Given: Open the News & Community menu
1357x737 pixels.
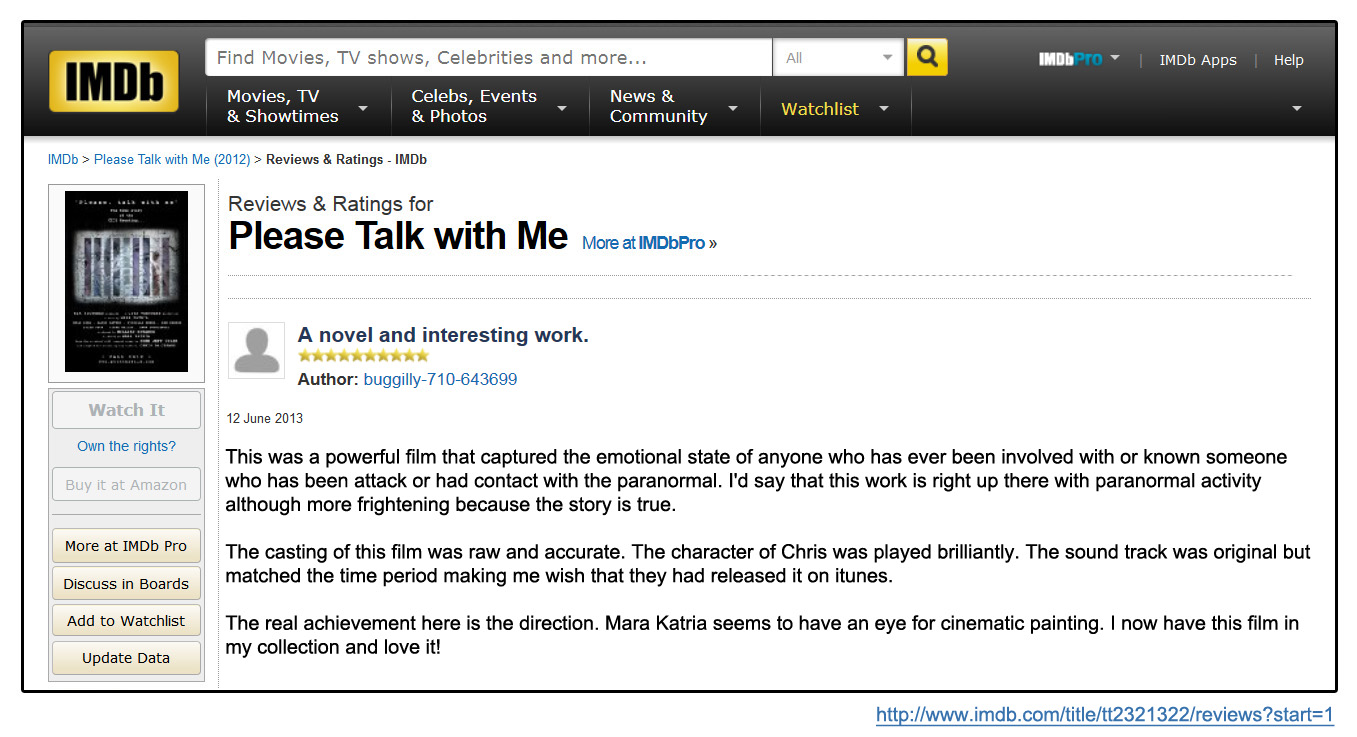Looking at the screenshot, I should [673, 107].
